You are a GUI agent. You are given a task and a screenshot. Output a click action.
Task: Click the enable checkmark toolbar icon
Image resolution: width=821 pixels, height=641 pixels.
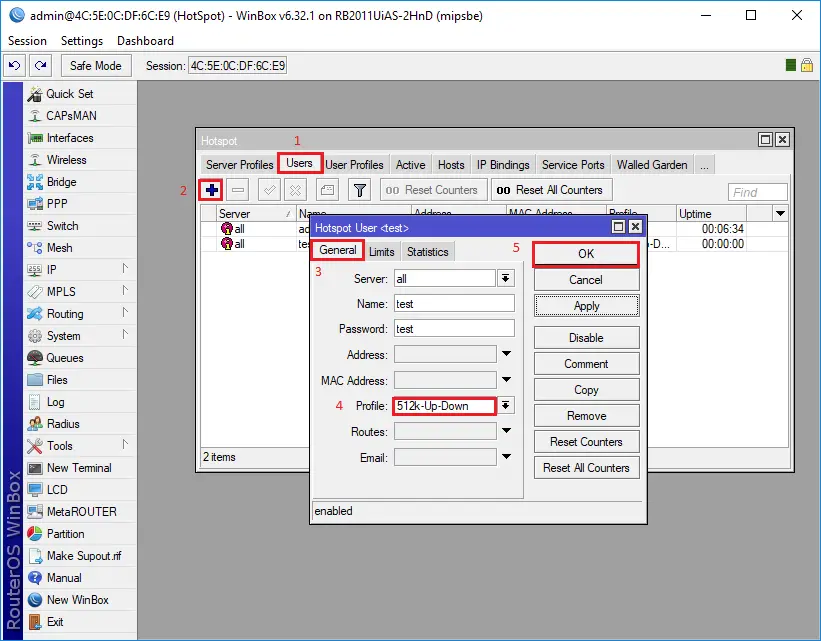tap(269, 190)
